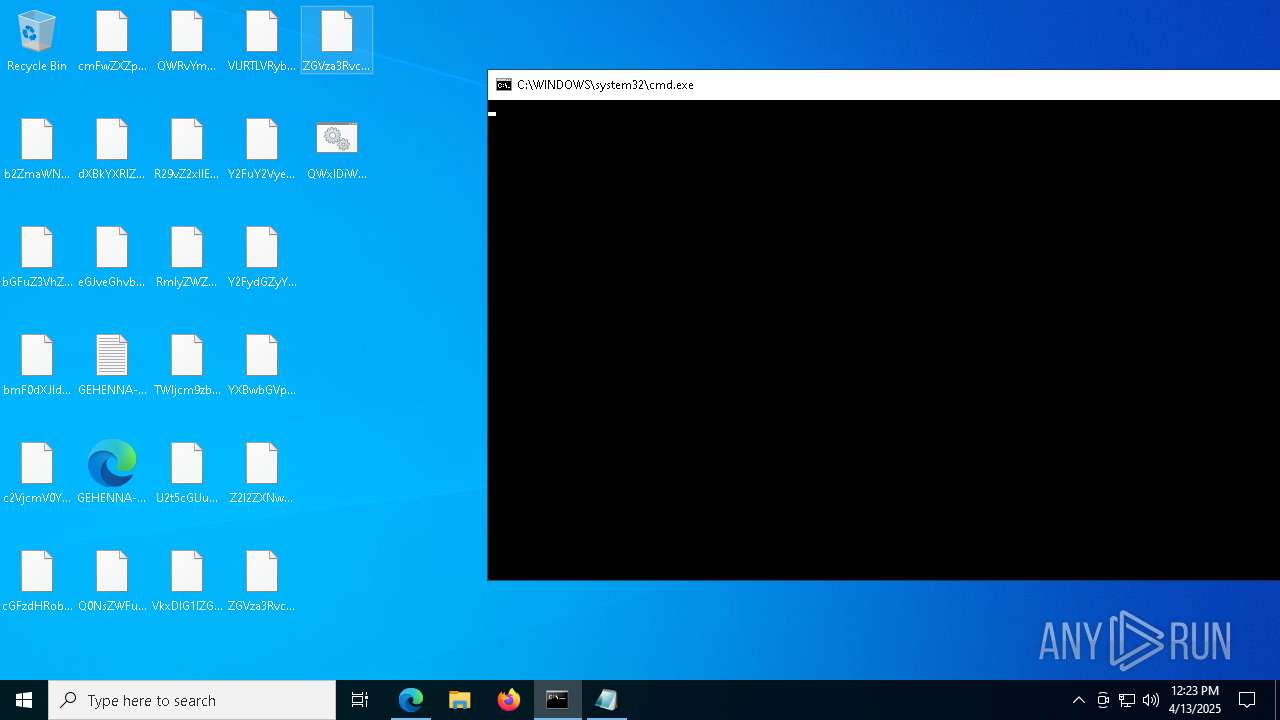
Task: Open the Windows Start menu
Action: pyautogui.click(x=24, y=700)
